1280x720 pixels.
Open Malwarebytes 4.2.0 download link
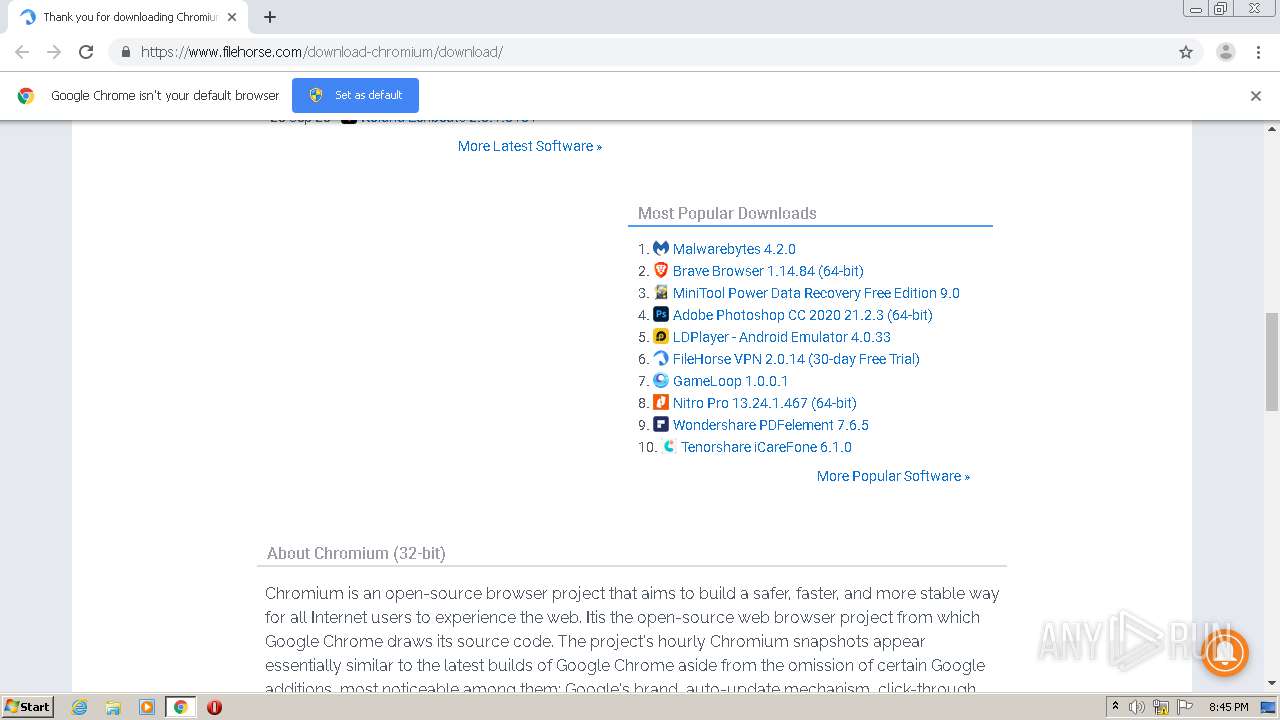[x=734, y=249]
